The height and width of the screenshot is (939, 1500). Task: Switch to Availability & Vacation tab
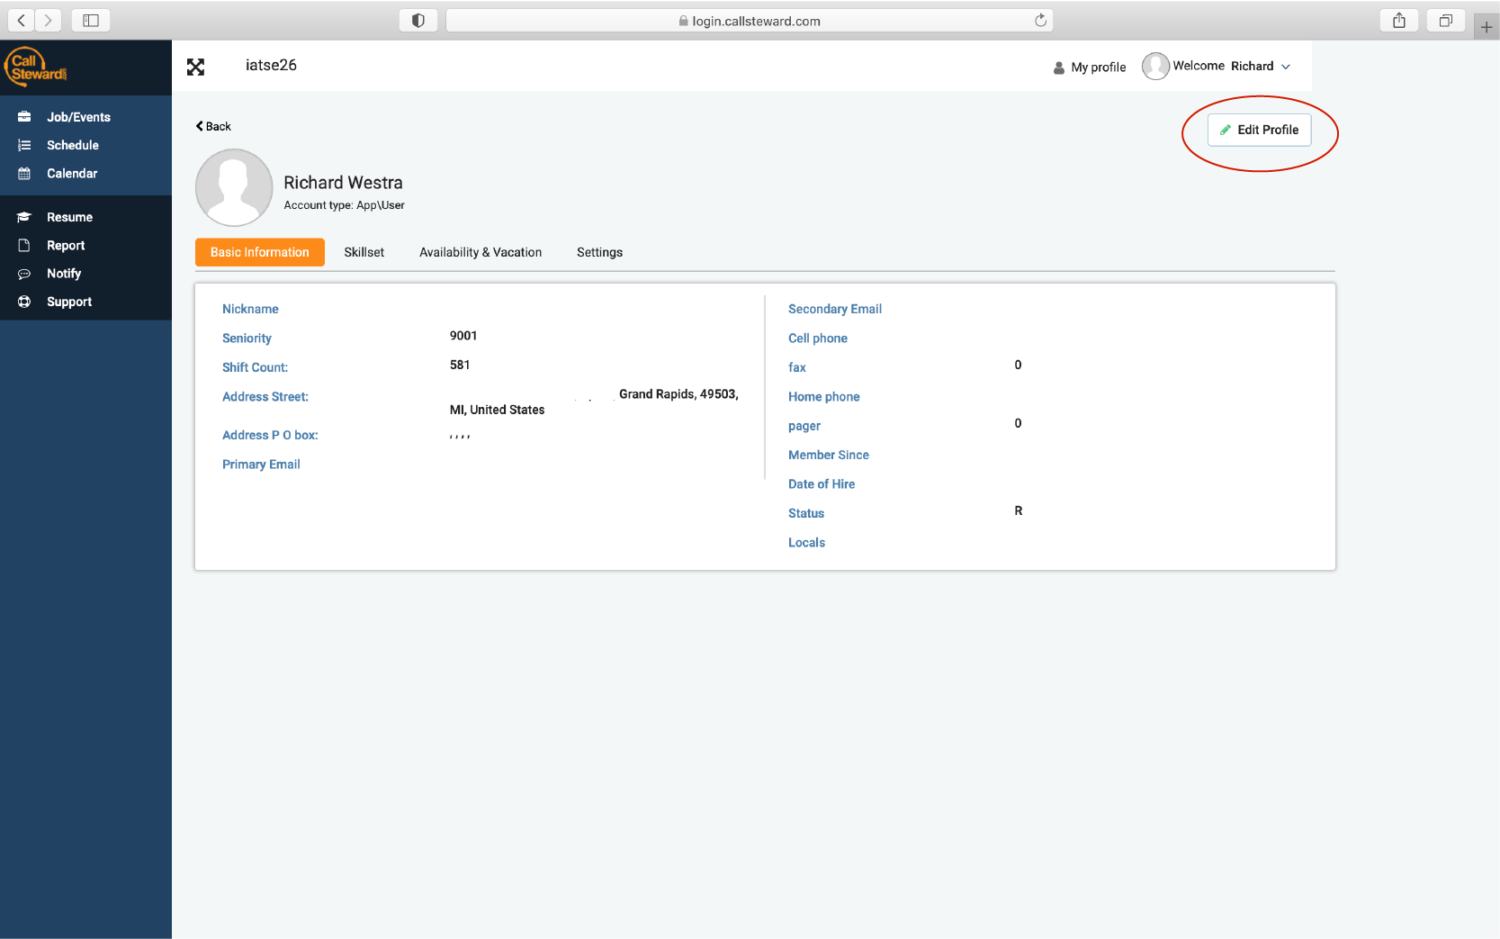(480, 252)
